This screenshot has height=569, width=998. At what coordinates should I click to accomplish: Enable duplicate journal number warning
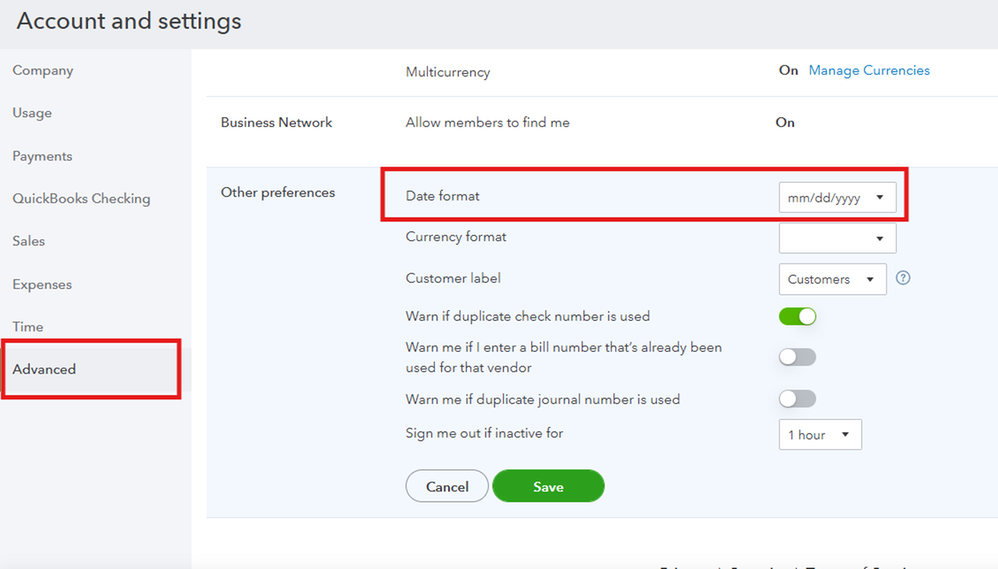[798, 399]
